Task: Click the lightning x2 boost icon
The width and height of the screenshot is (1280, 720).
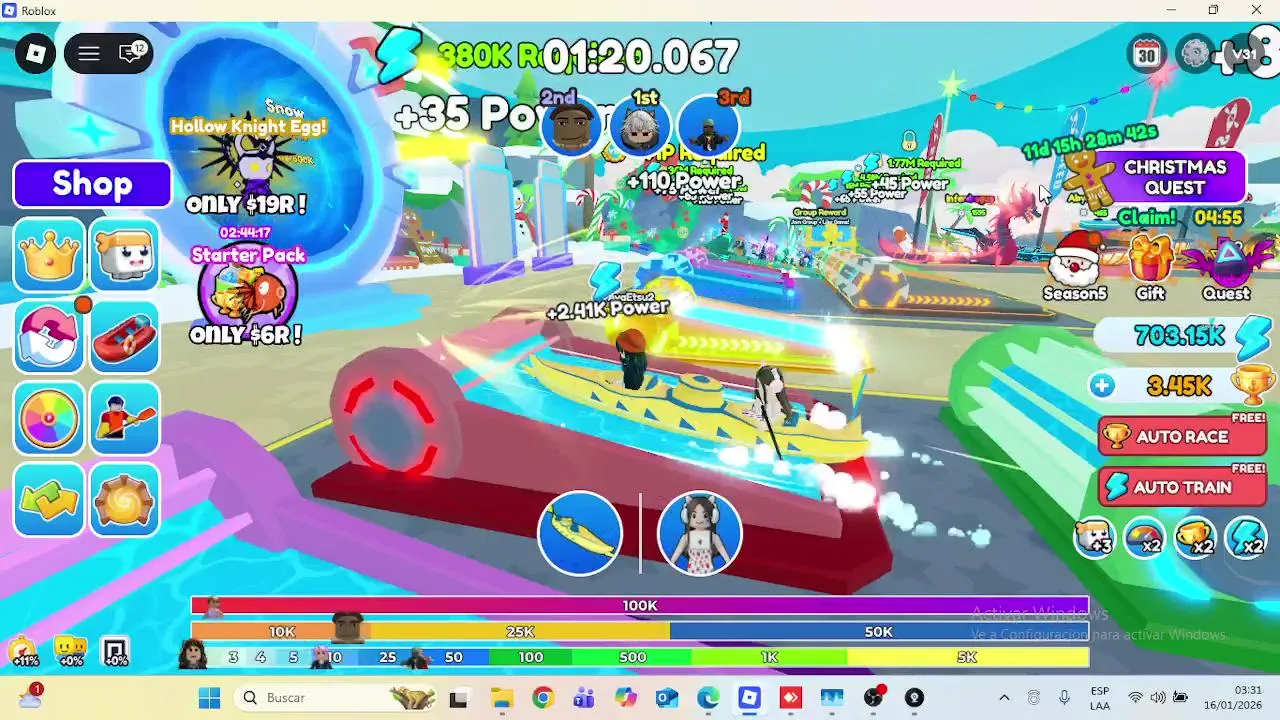Action: (x=1246, y=538)
